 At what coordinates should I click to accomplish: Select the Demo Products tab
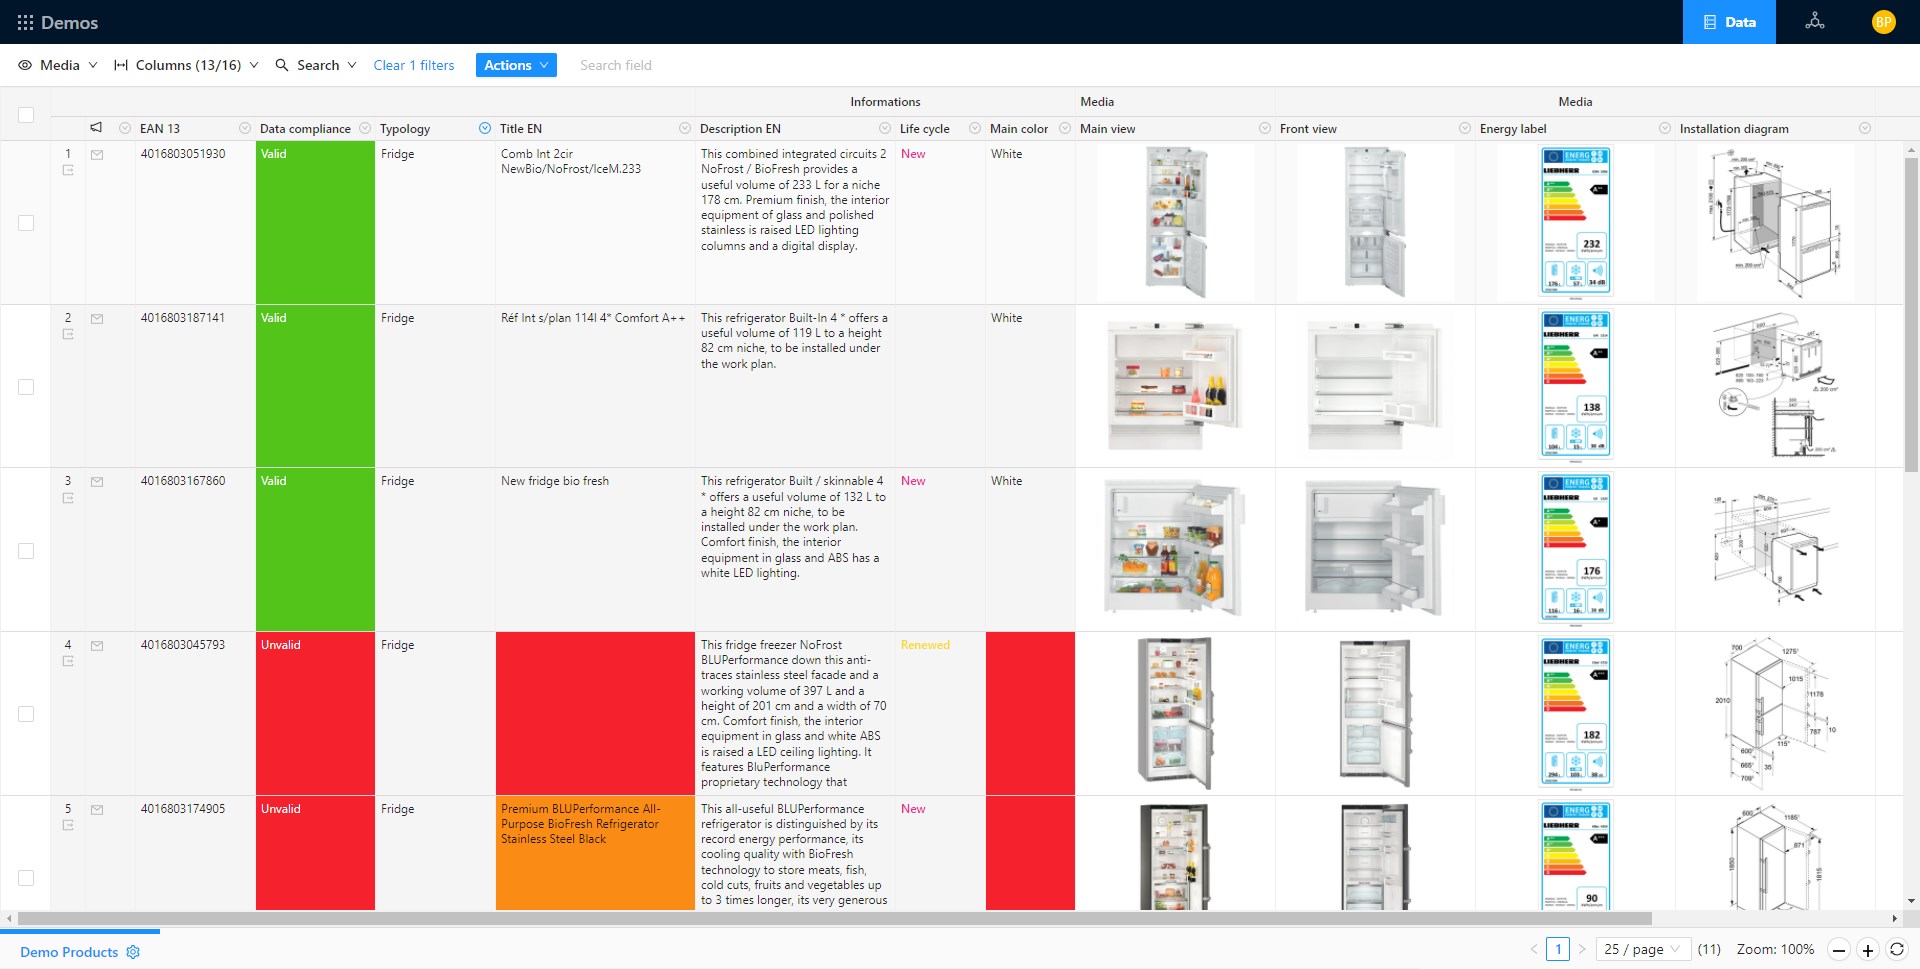pos(69,952)
